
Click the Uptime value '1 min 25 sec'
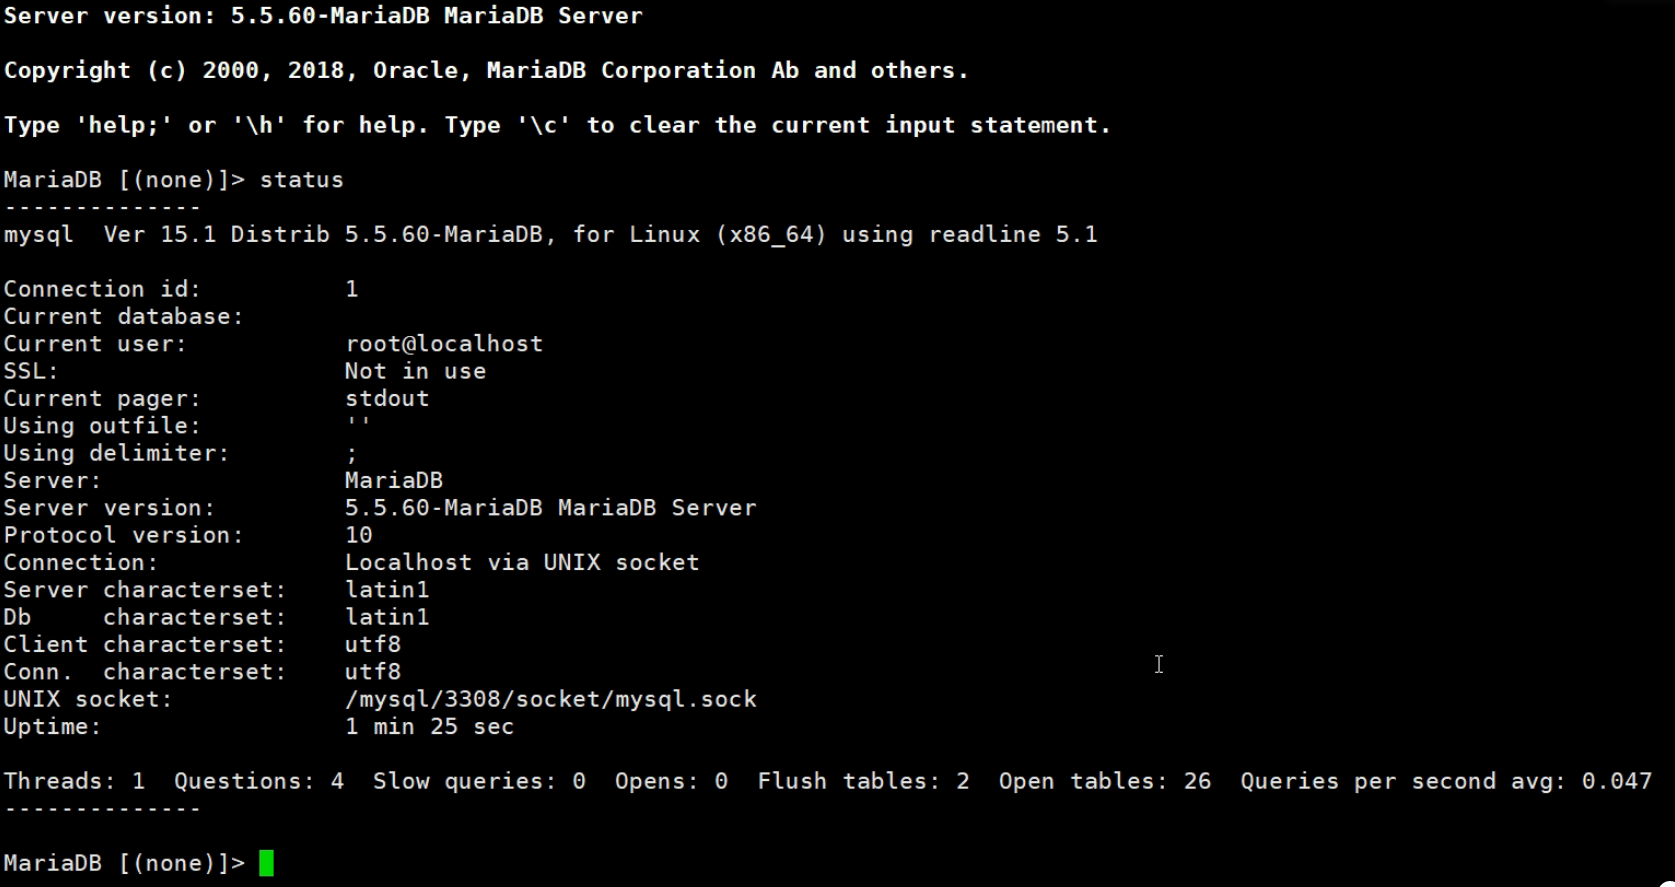point(429,727)
